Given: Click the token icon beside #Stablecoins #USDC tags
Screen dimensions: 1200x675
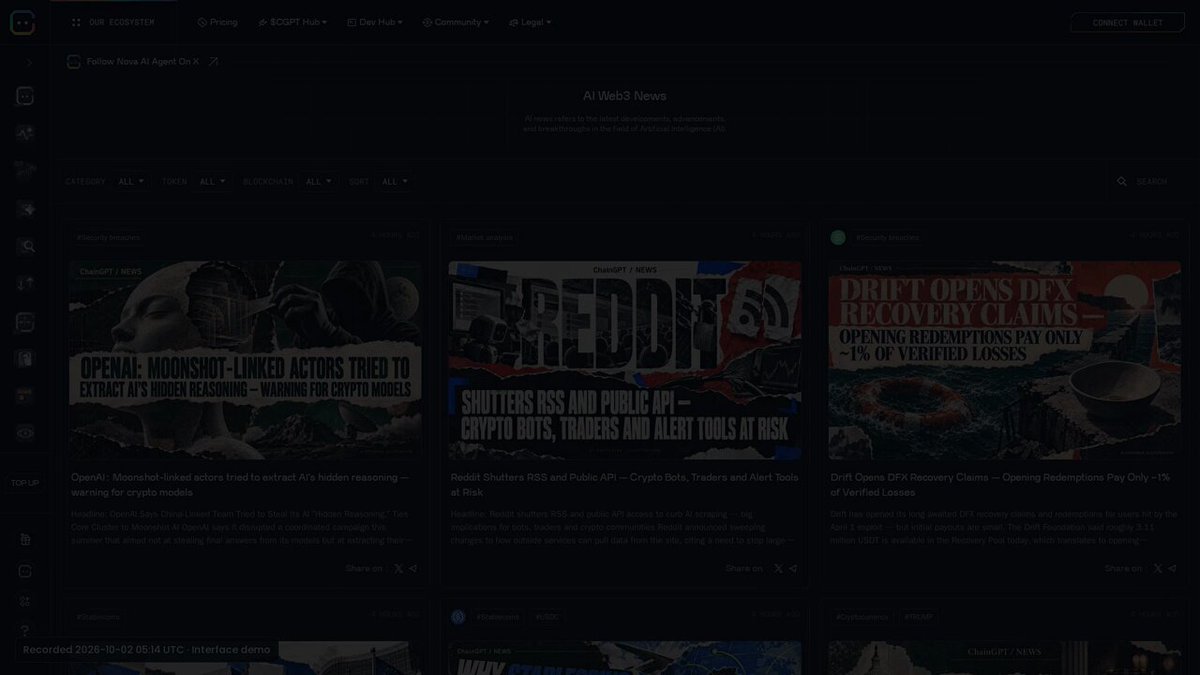Looking at the screenshot, I should coord(458,617).
